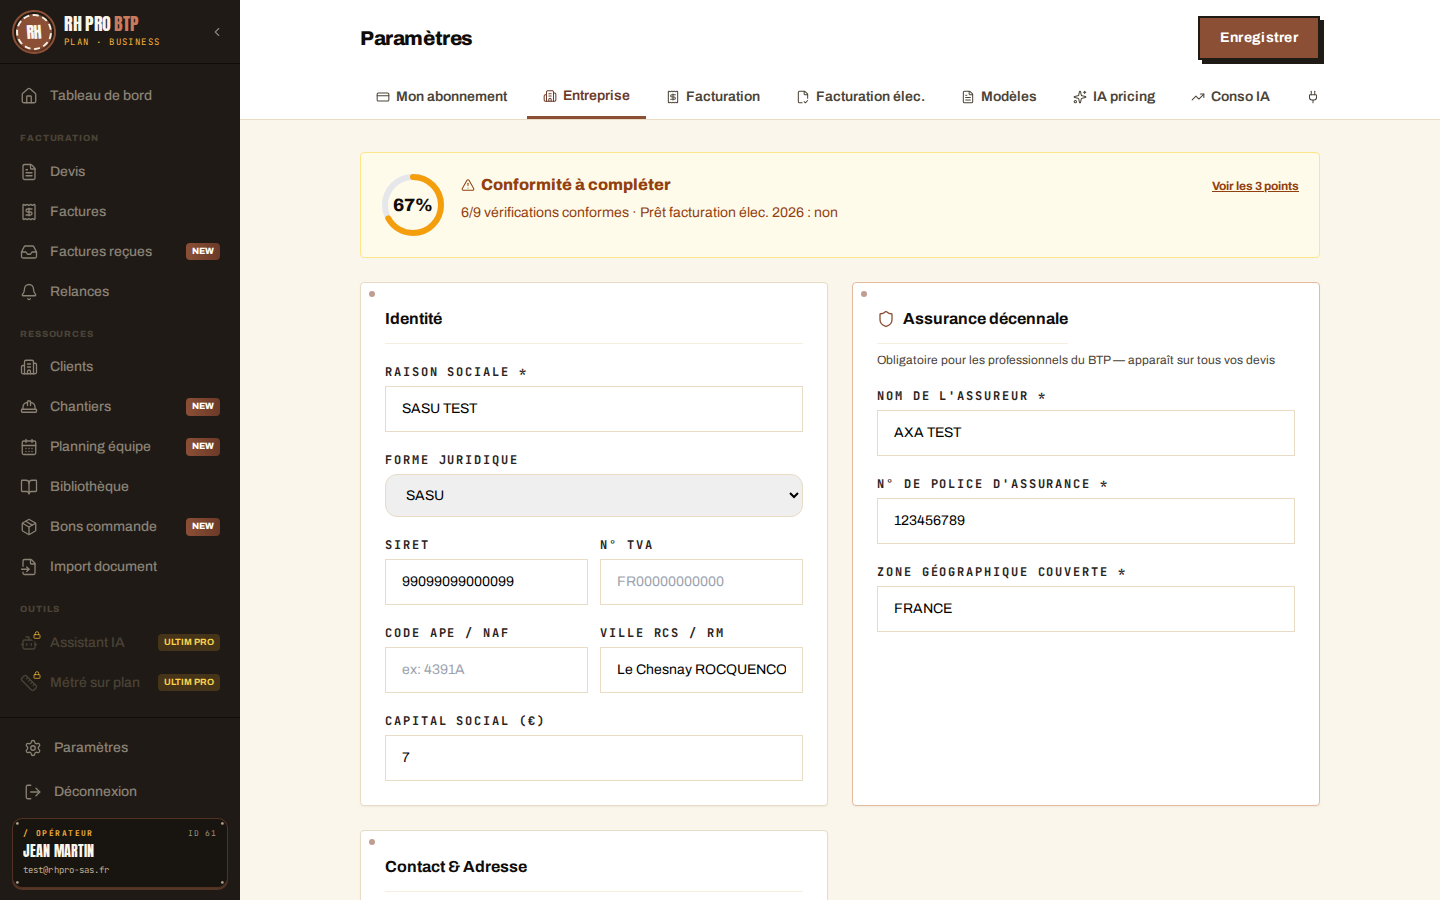Click the 67% conformity progress ring
Screen dimensions: 1440x900
coord(413,205)
